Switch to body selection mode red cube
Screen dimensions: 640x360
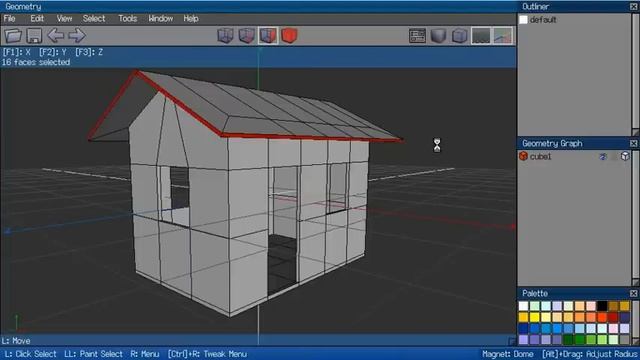click(289, 36)
